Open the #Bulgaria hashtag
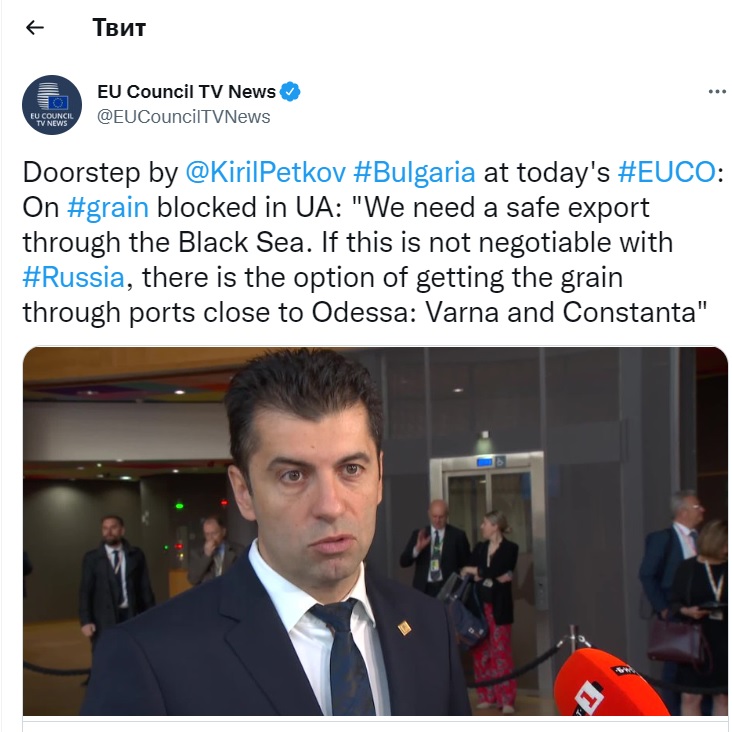This screenshot has width=732, height=732. [x=414, y=172]
